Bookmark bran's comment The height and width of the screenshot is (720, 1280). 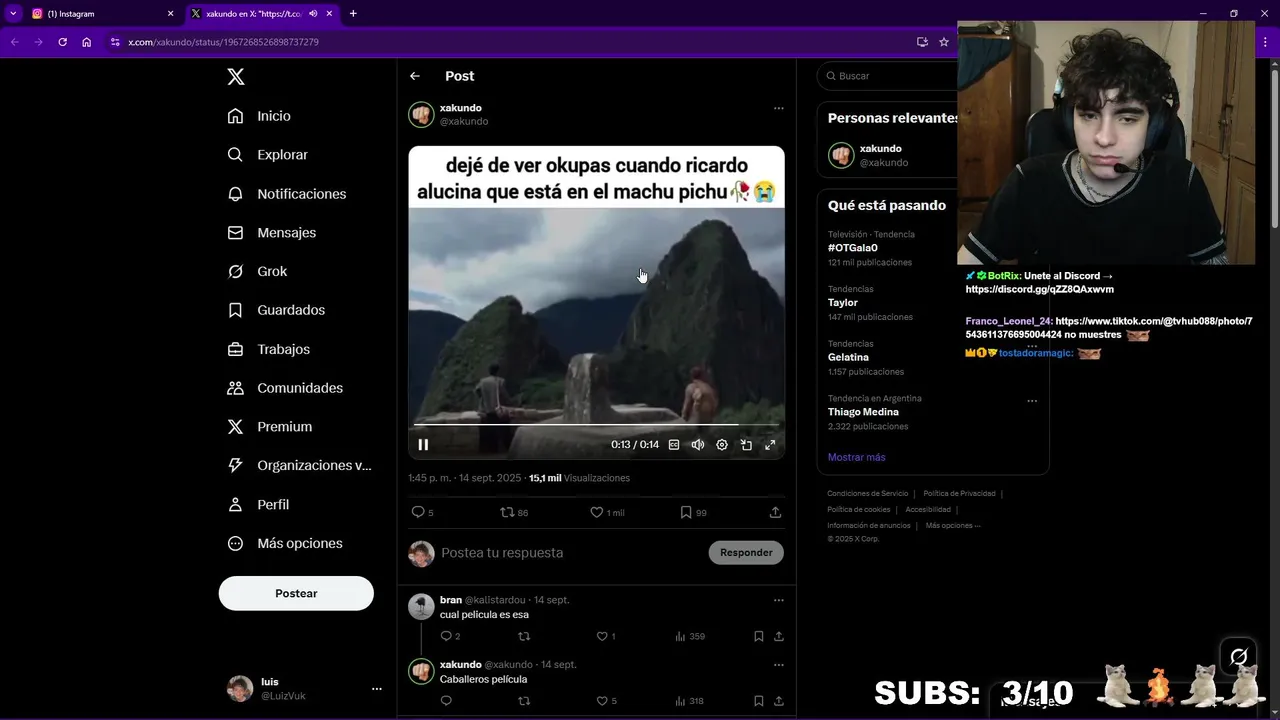point(758,636)
